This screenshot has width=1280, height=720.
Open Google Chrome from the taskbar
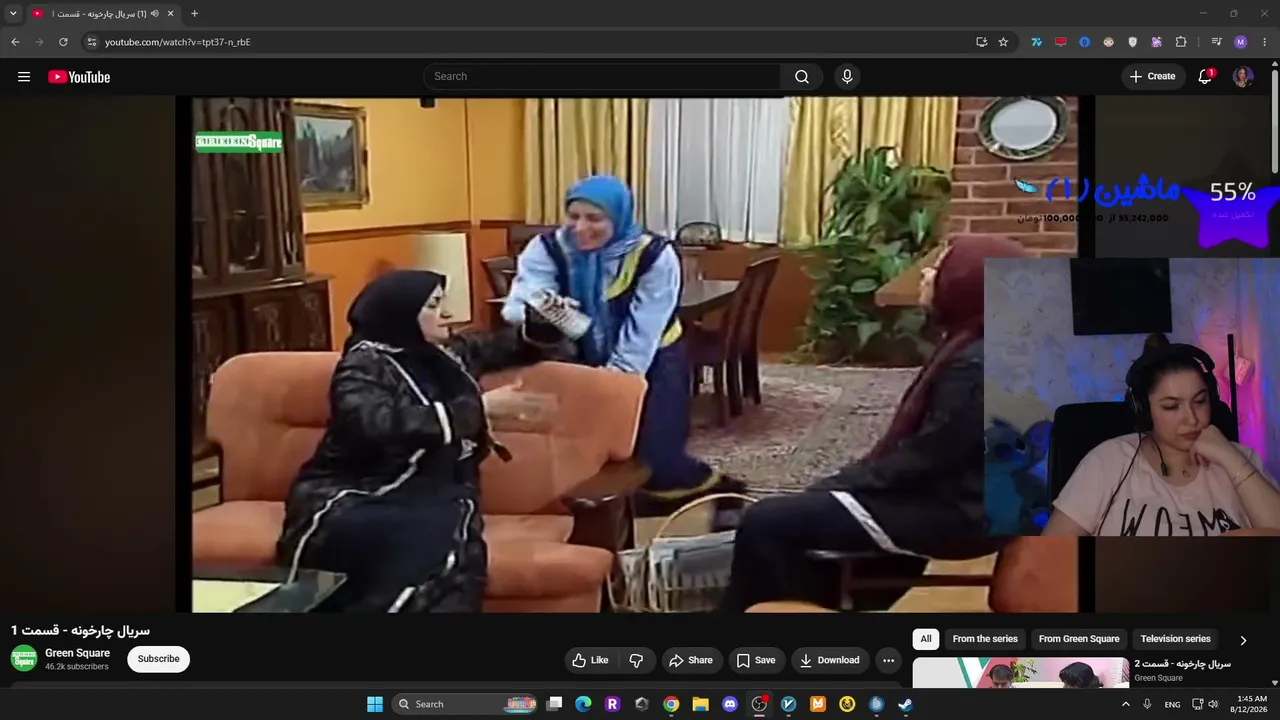[671, 704]
